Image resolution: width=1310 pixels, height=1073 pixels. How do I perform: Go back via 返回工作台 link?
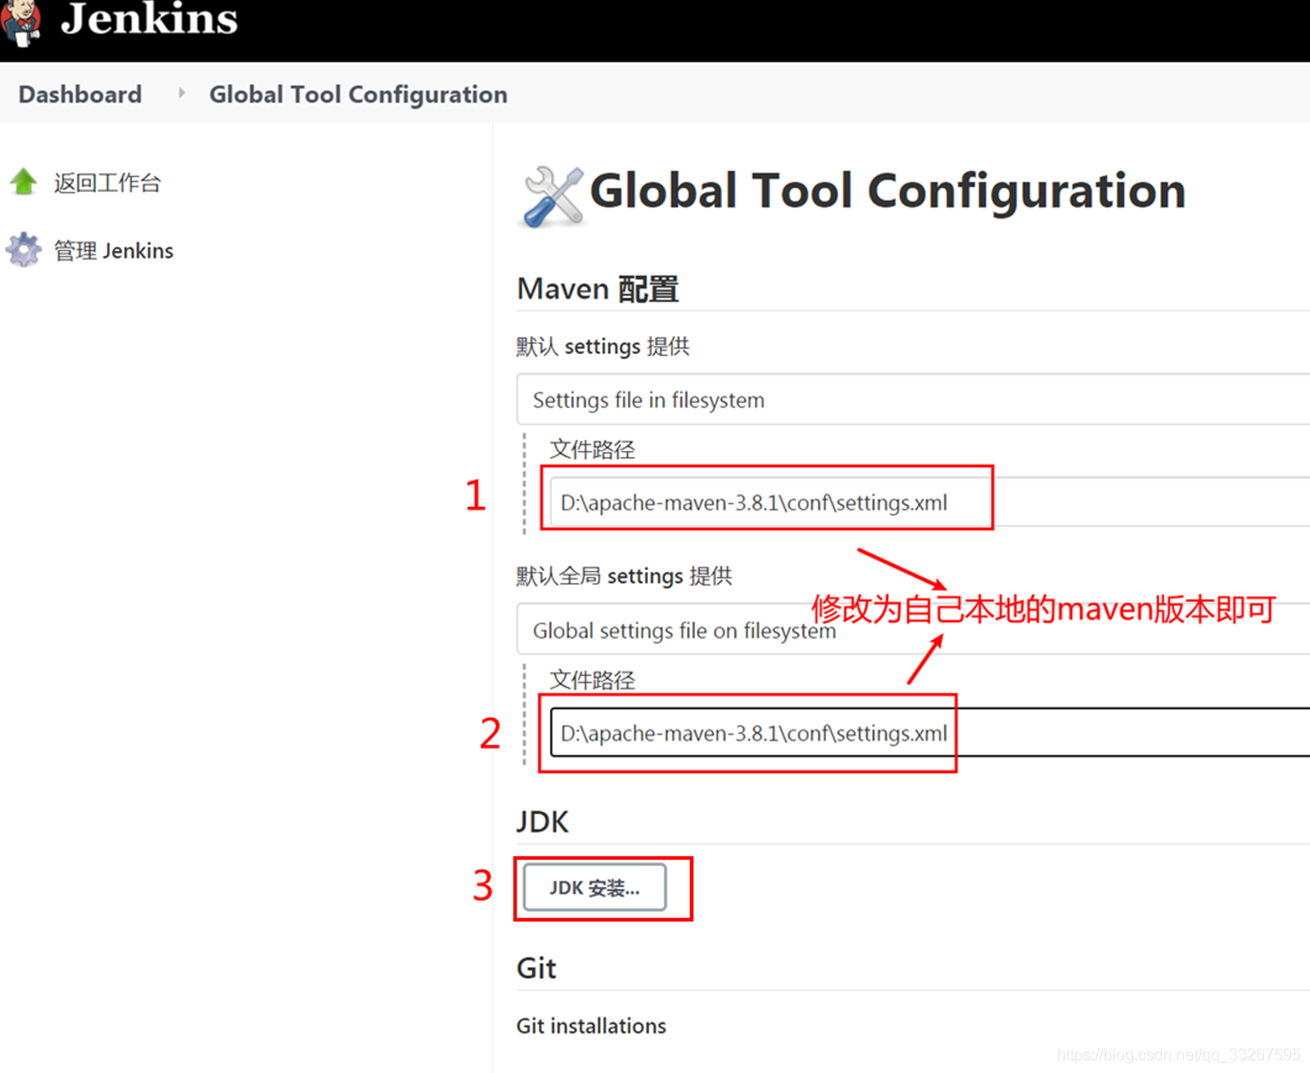[x=107, y=183]
